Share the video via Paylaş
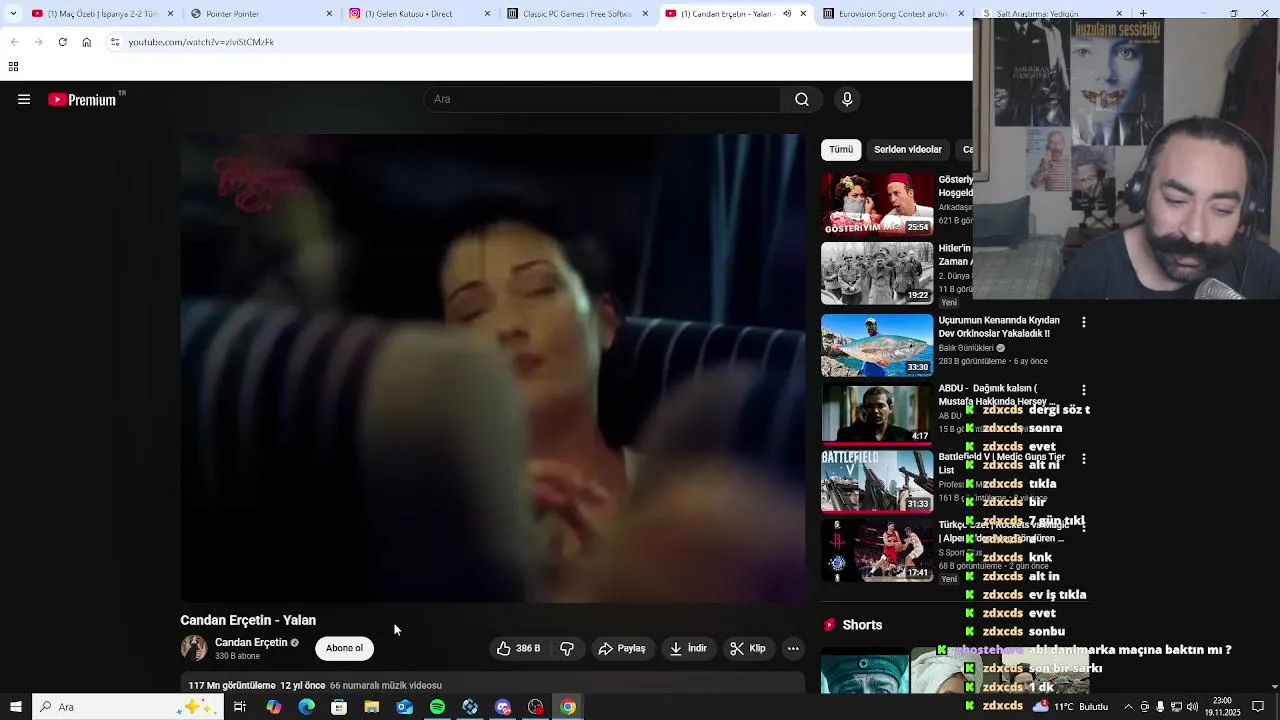Screen dimensions: 1280x720 622,648
